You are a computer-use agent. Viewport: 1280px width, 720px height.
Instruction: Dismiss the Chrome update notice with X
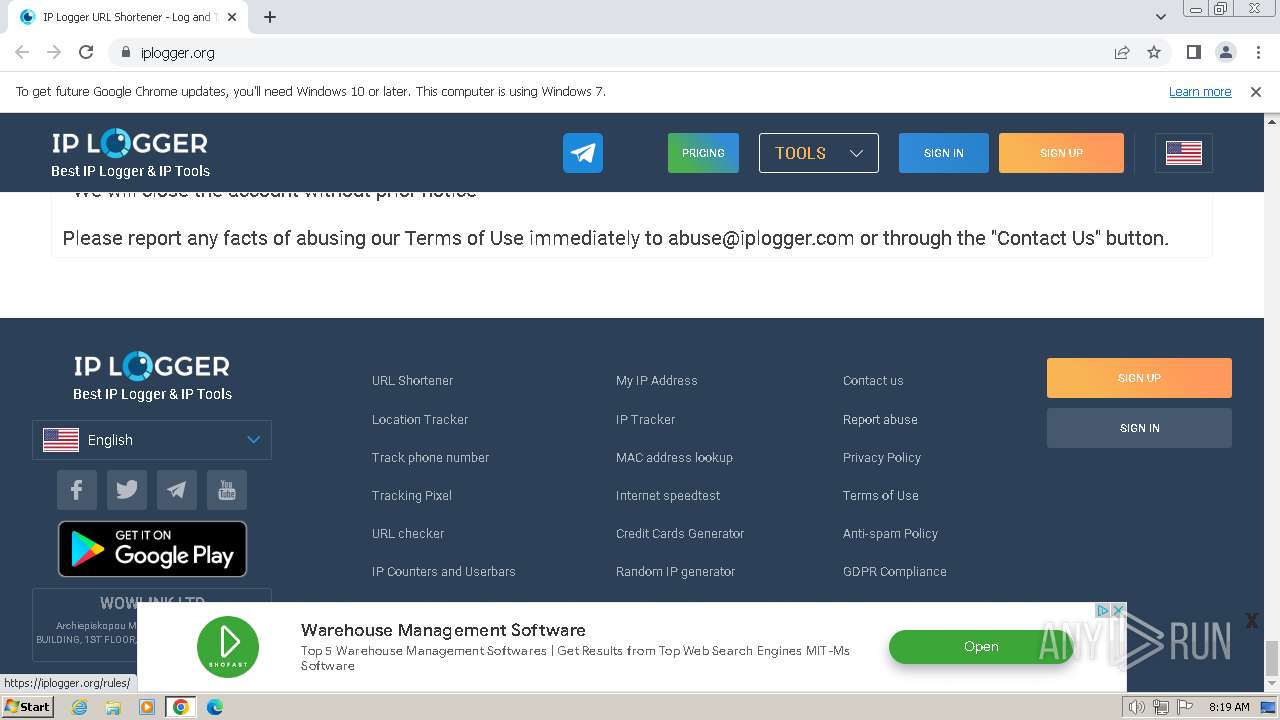point(1256,91)
